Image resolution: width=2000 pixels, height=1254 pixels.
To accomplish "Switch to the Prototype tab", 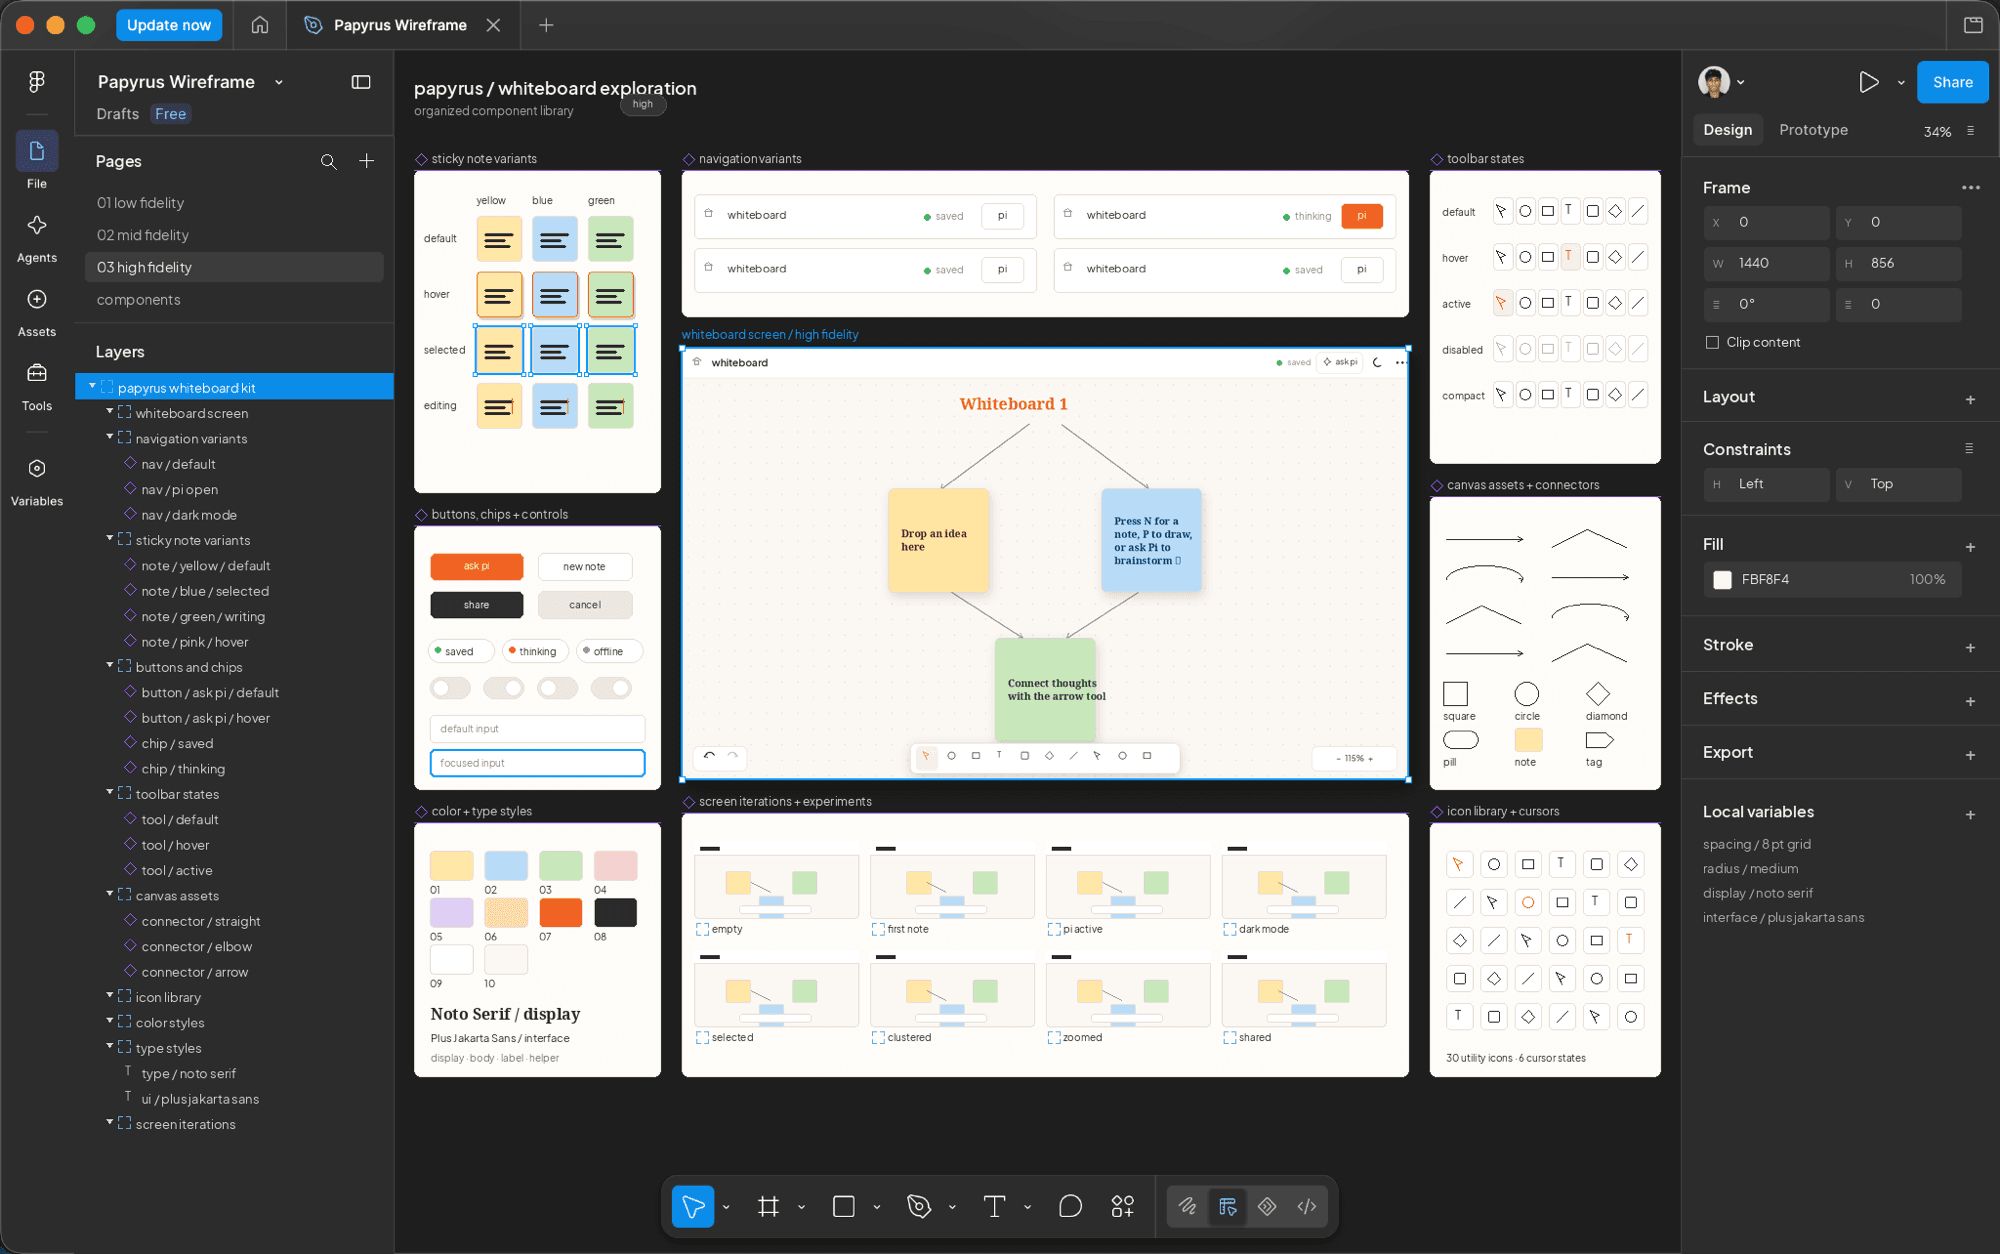I will [1813, 130].
